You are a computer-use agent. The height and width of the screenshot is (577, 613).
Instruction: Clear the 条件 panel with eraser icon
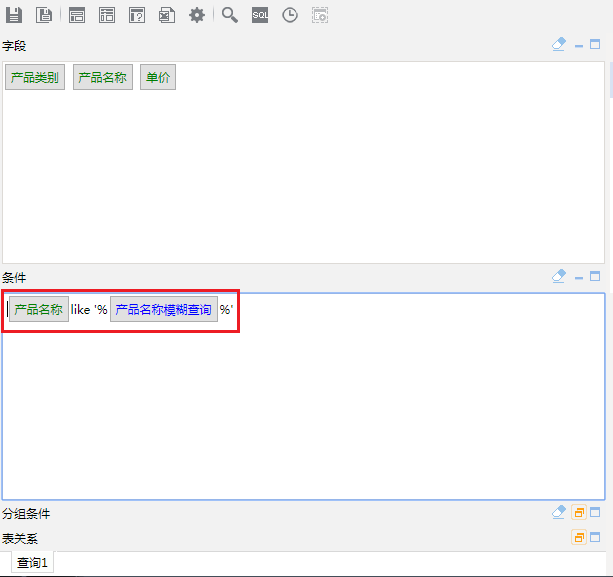(559, 276)
